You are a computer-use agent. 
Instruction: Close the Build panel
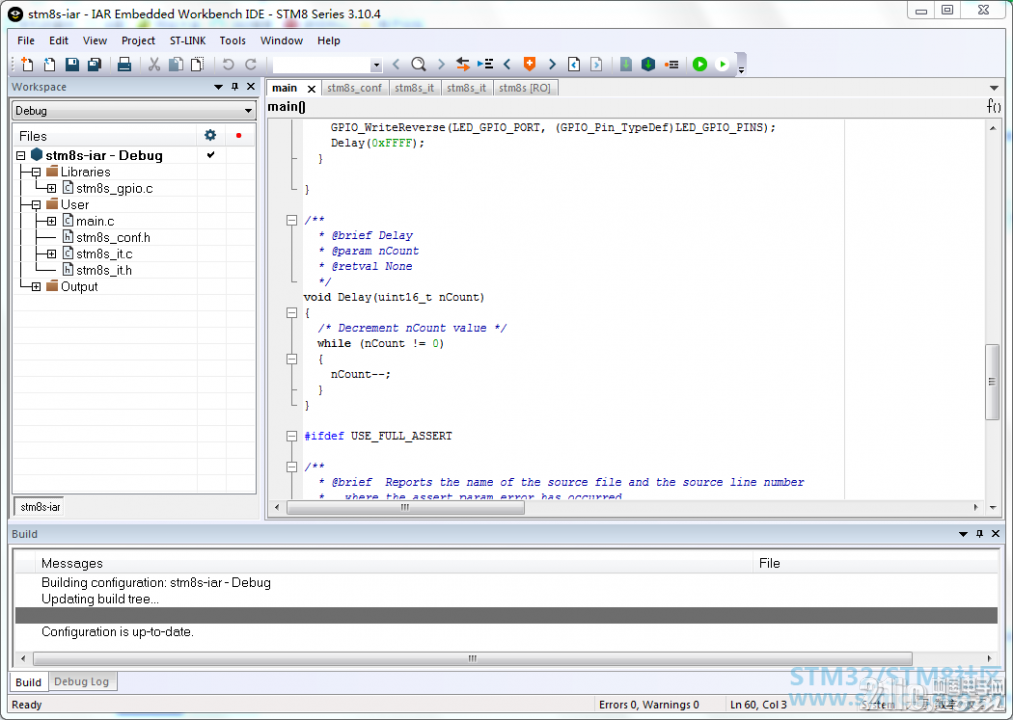tap(996, 534)
